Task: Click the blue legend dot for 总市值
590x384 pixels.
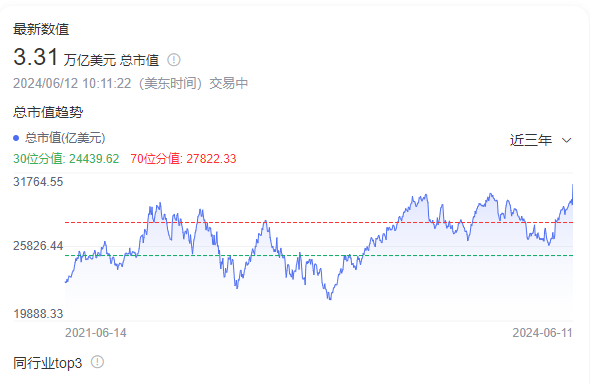Action: click(x=16, y=138)
